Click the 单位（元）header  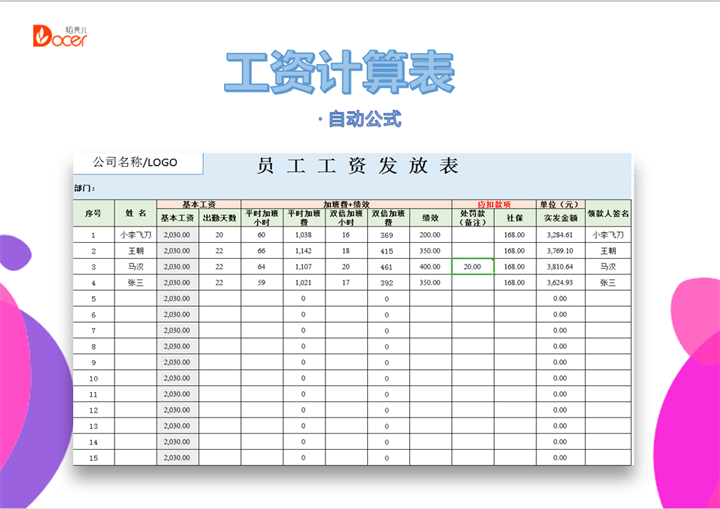tap(561, 204)
